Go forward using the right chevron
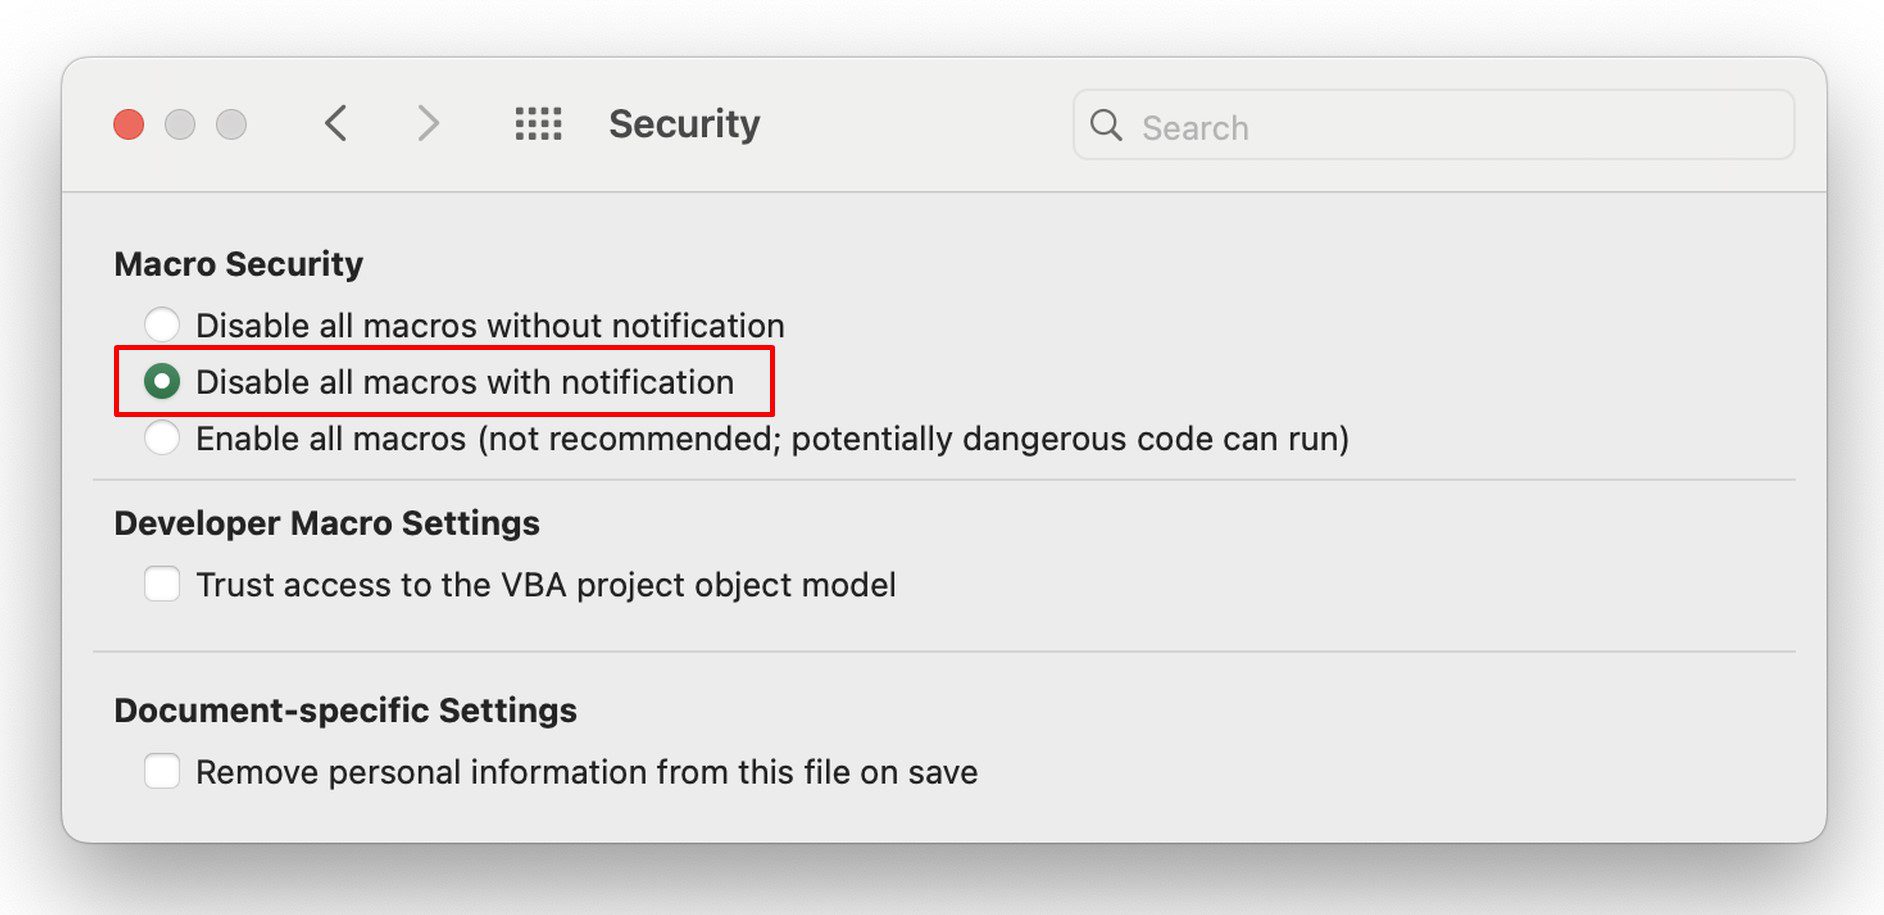The image size is (1884, 915). 428,124
